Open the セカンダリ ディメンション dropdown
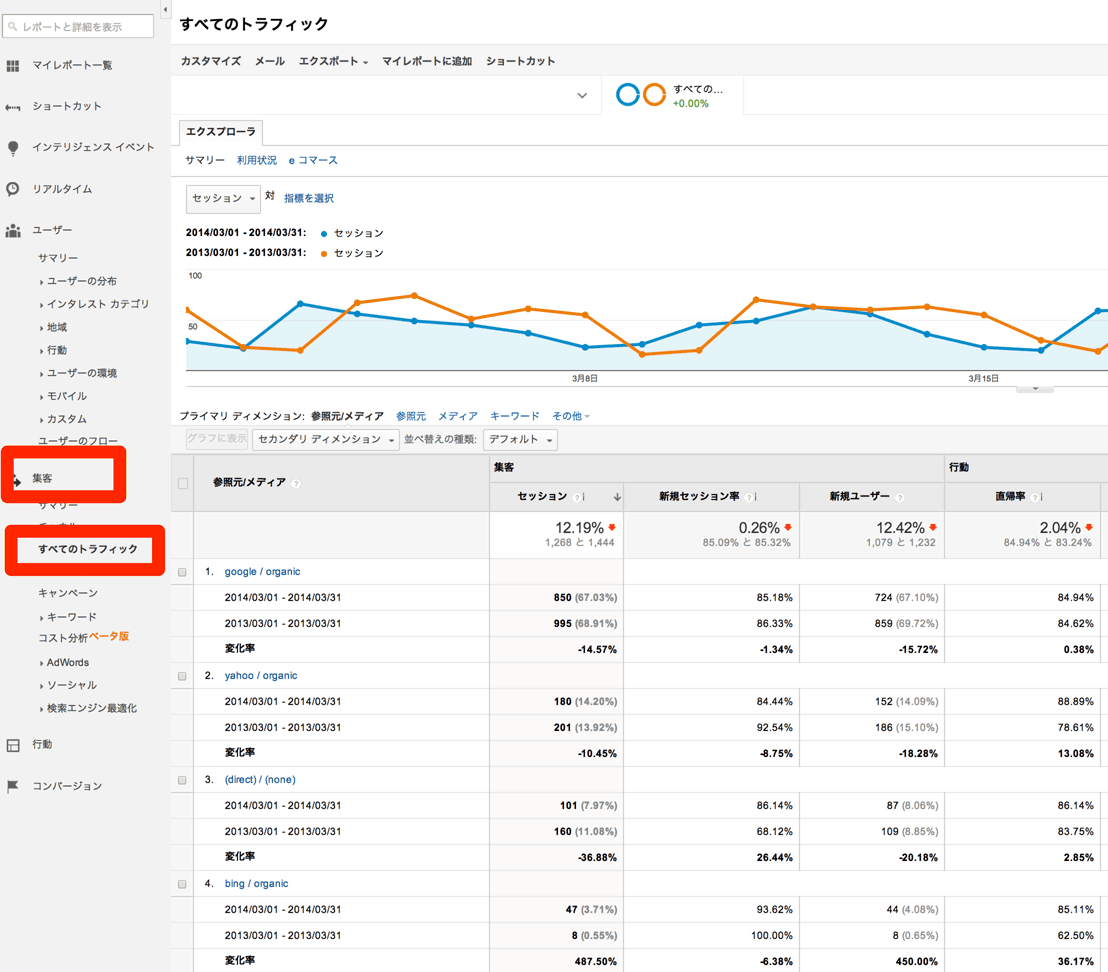The width and height of the screenshot is (1108, 972). [x=326, y=440]
